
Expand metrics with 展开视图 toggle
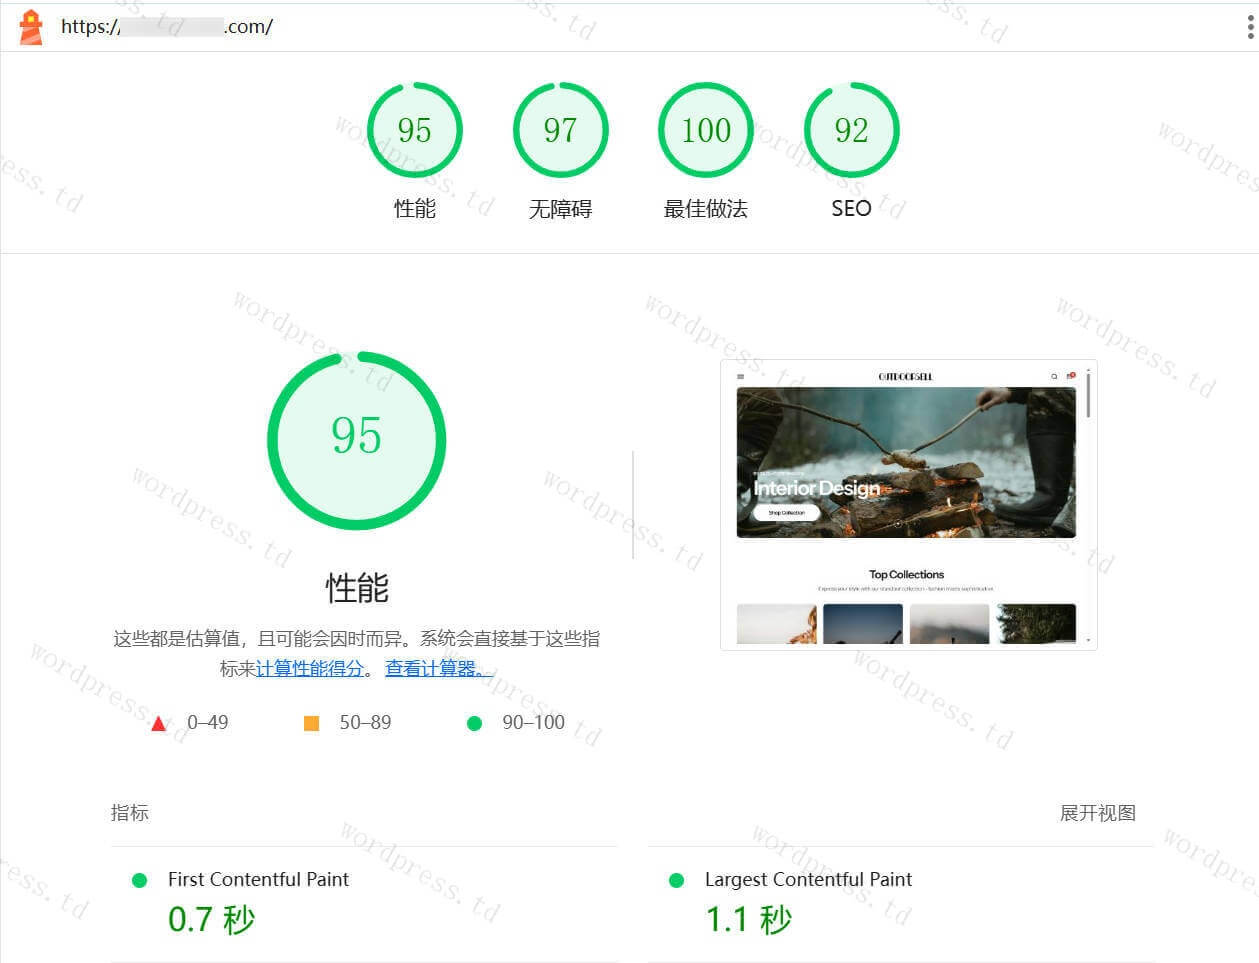click(x=1097, y=813)
